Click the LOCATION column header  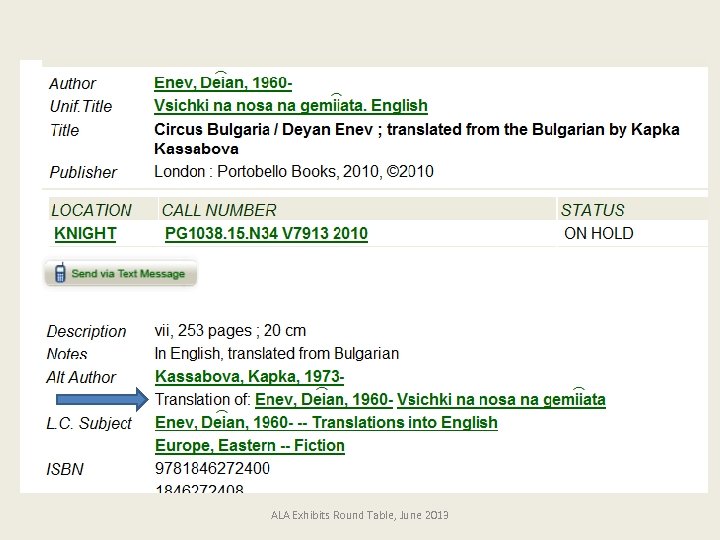(x=91, y=210)
